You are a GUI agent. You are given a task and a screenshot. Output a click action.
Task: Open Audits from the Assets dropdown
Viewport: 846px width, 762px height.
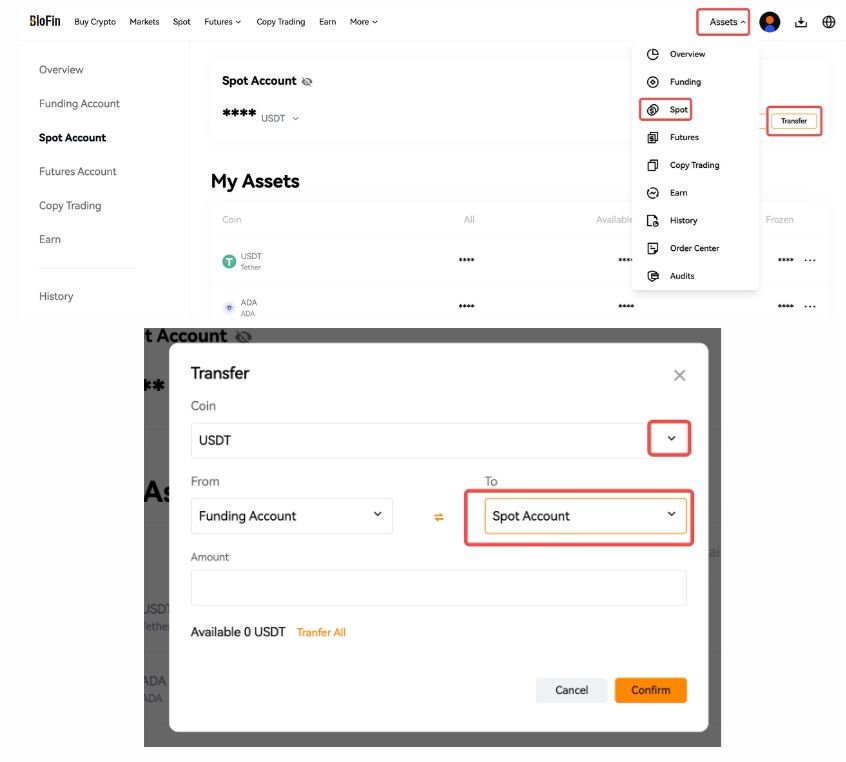tap(682, 276)
